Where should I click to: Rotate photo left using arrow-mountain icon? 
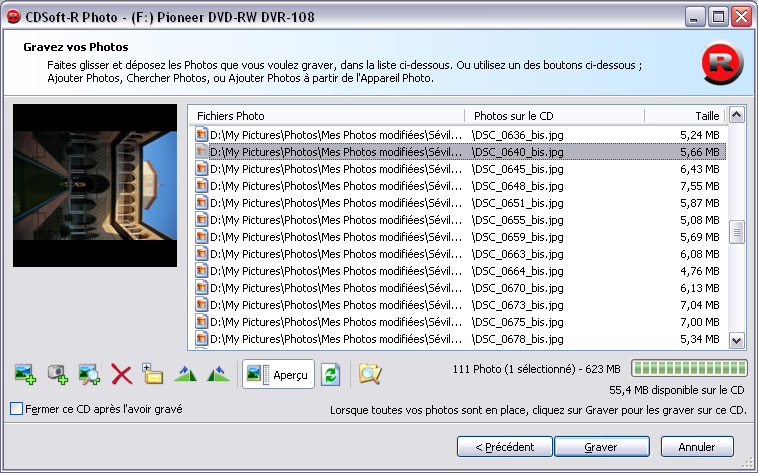tap(218, 373)
